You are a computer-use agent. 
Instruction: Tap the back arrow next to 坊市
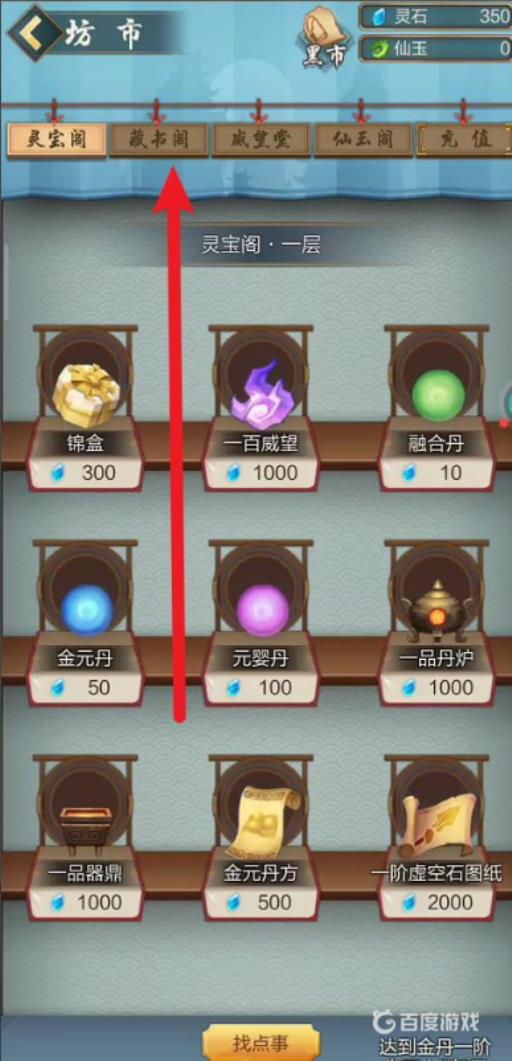(x=34, y=32)
